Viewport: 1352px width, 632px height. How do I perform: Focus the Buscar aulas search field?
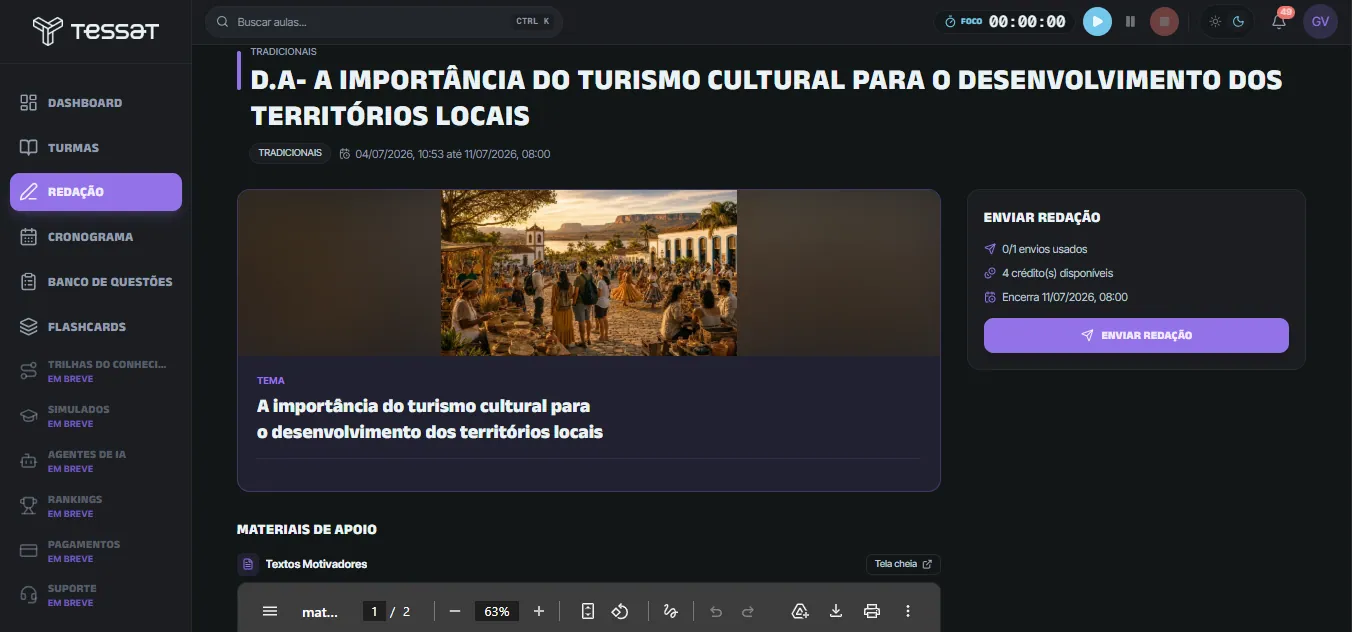(384, 21)
